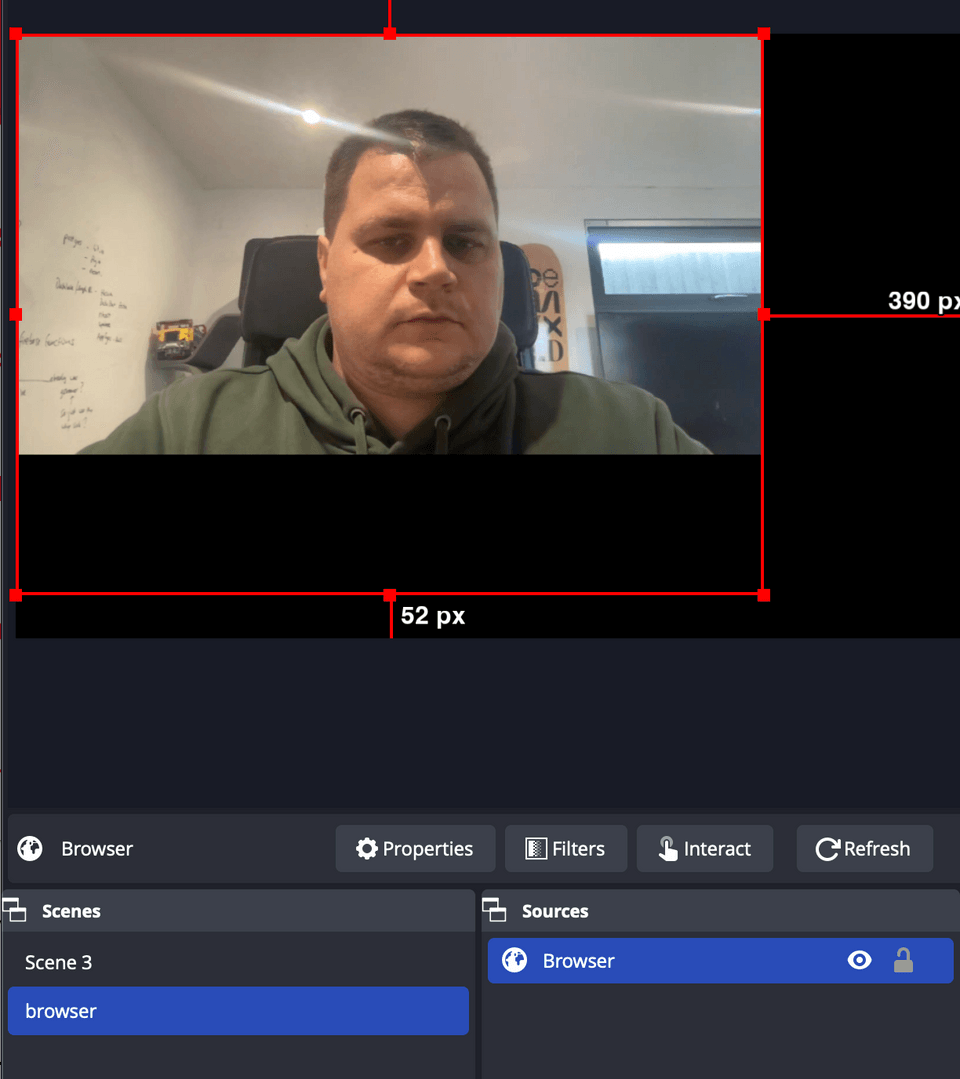960x1079 pixels.
Task: Click the globe icon beside the Properties toolbar
Action: tap(30, 849)
